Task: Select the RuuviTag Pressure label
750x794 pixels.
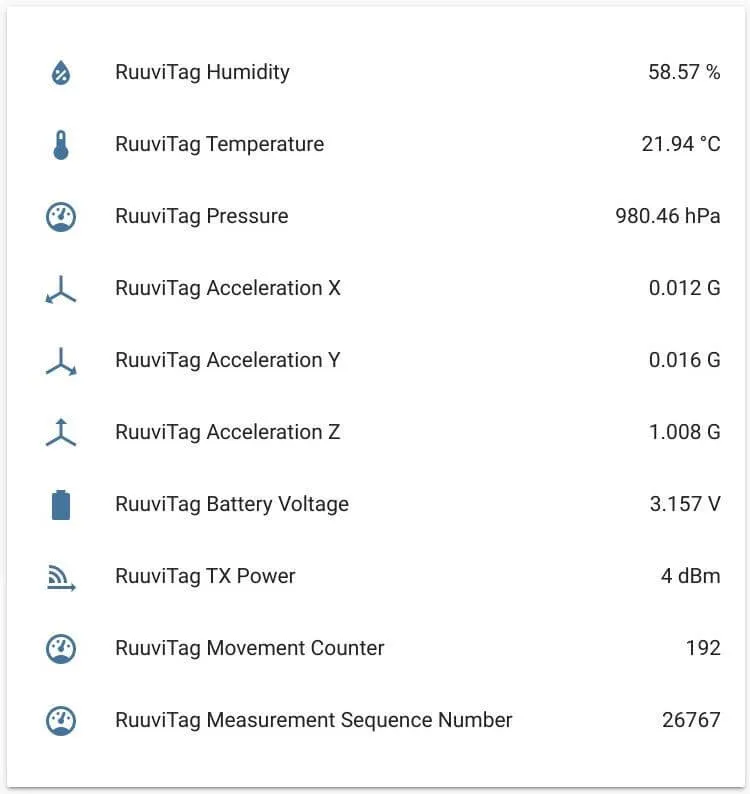Action: pyautogui.click(x=201, y=216)
